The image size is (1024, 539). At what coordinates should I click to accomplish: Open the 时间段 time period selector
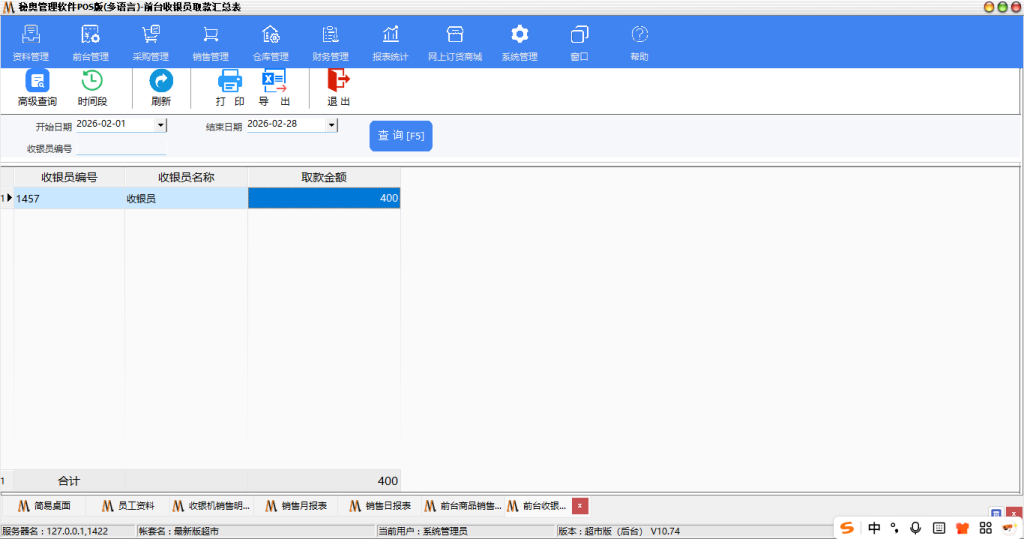tap(92, 82)
